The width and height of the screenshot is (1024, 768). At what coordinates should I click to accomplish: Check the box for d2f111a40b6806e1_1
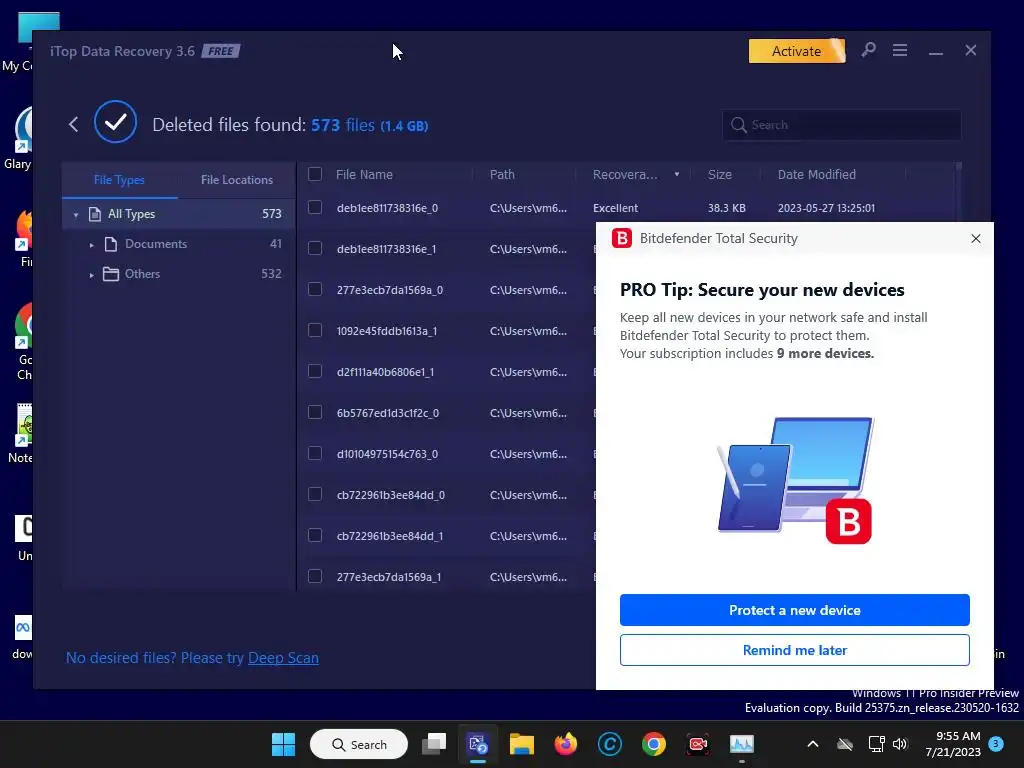(x=315, y=371)
